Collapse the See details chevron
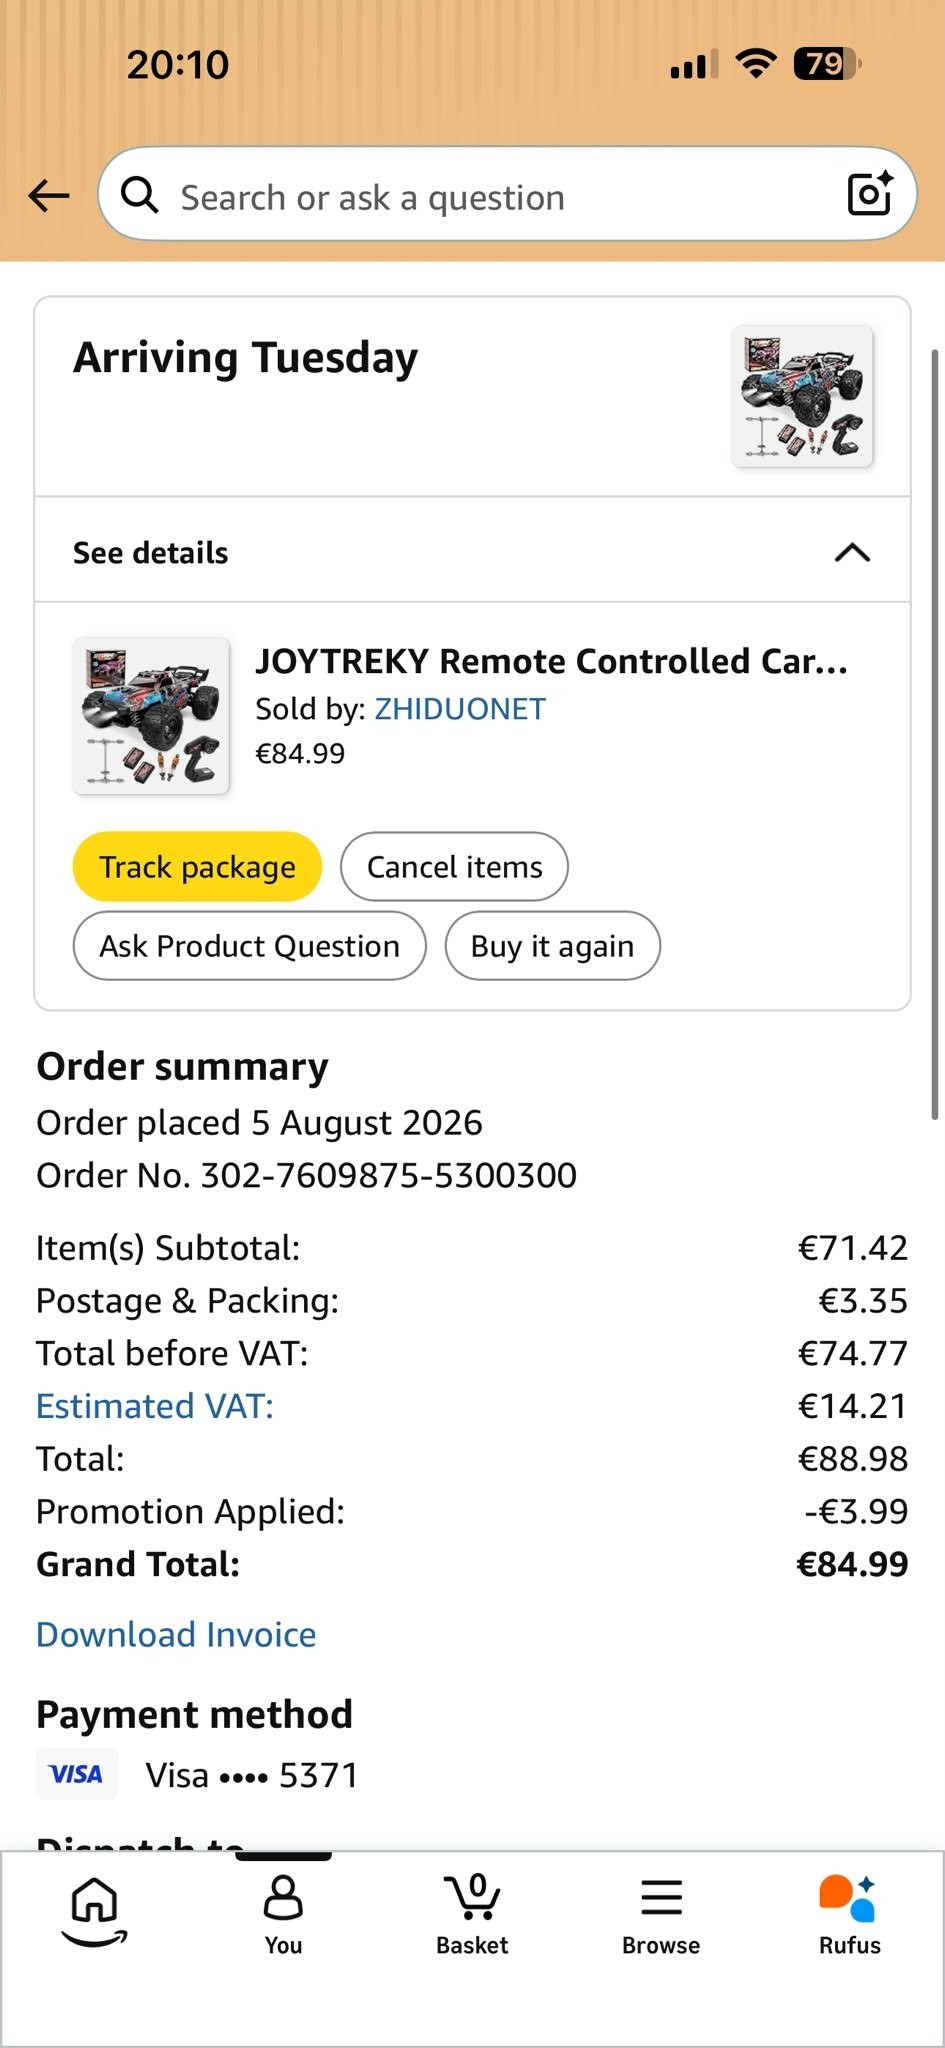945x2048 pixels. click(x=852, y=552)
